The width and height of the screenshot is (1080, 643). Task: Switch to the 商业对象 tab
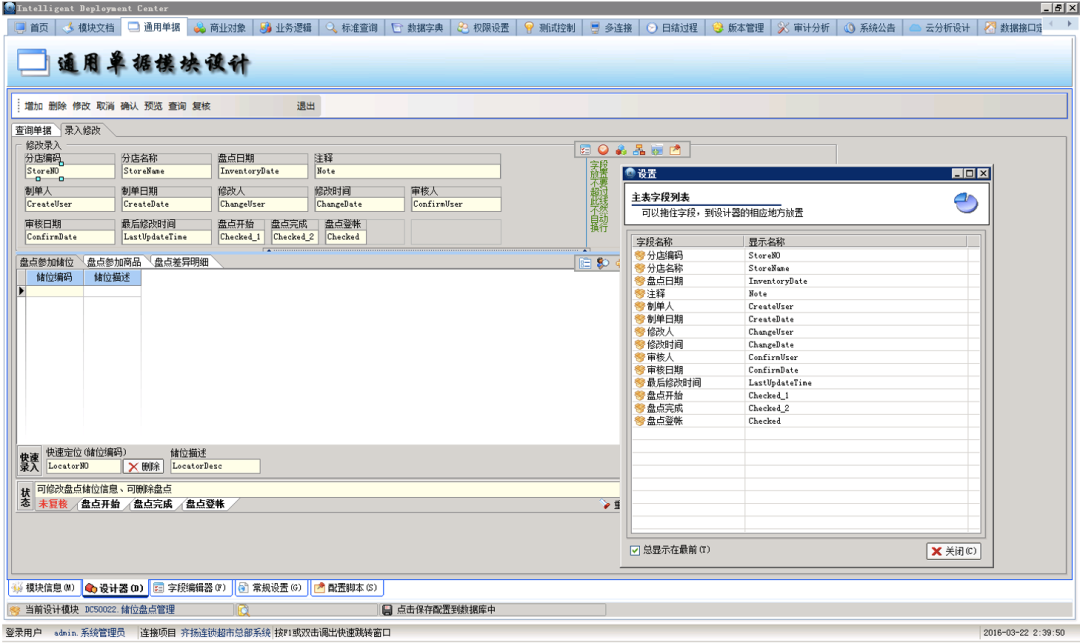[x=220, y=28]
